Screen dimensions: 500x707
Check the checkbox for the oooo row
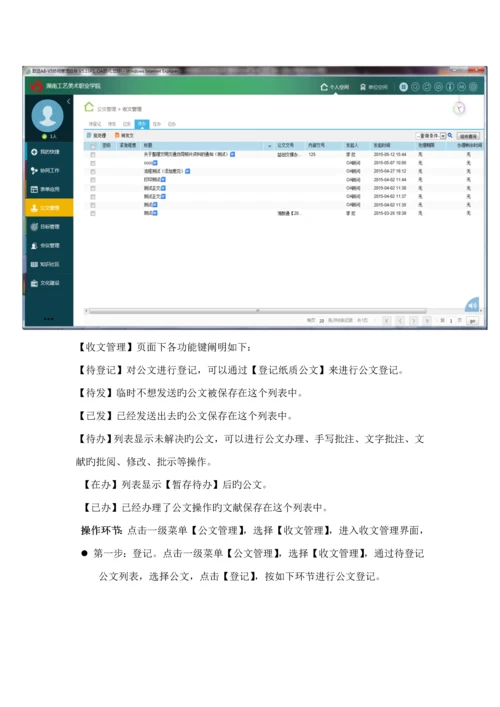pyautogui.click(x=93, y=163)
